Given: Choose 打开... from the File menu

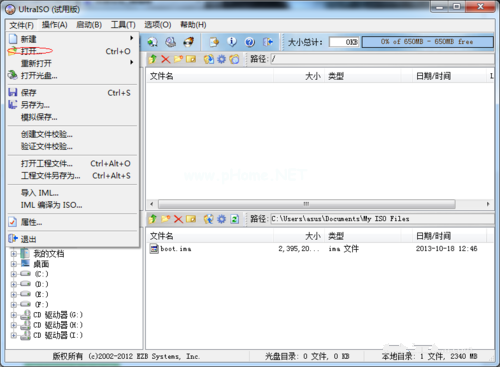Looking at the screenshot, I should 73,51.
